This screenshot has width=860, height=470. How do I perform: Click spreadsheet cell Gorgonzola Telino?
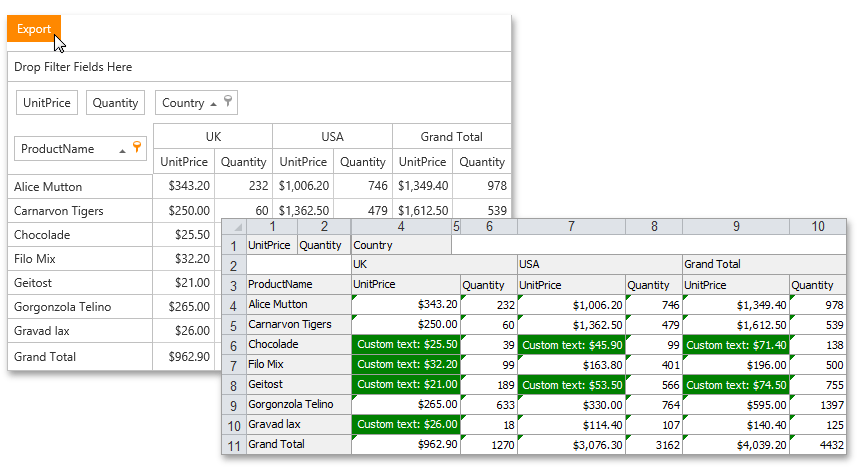[x=299, y=405]
